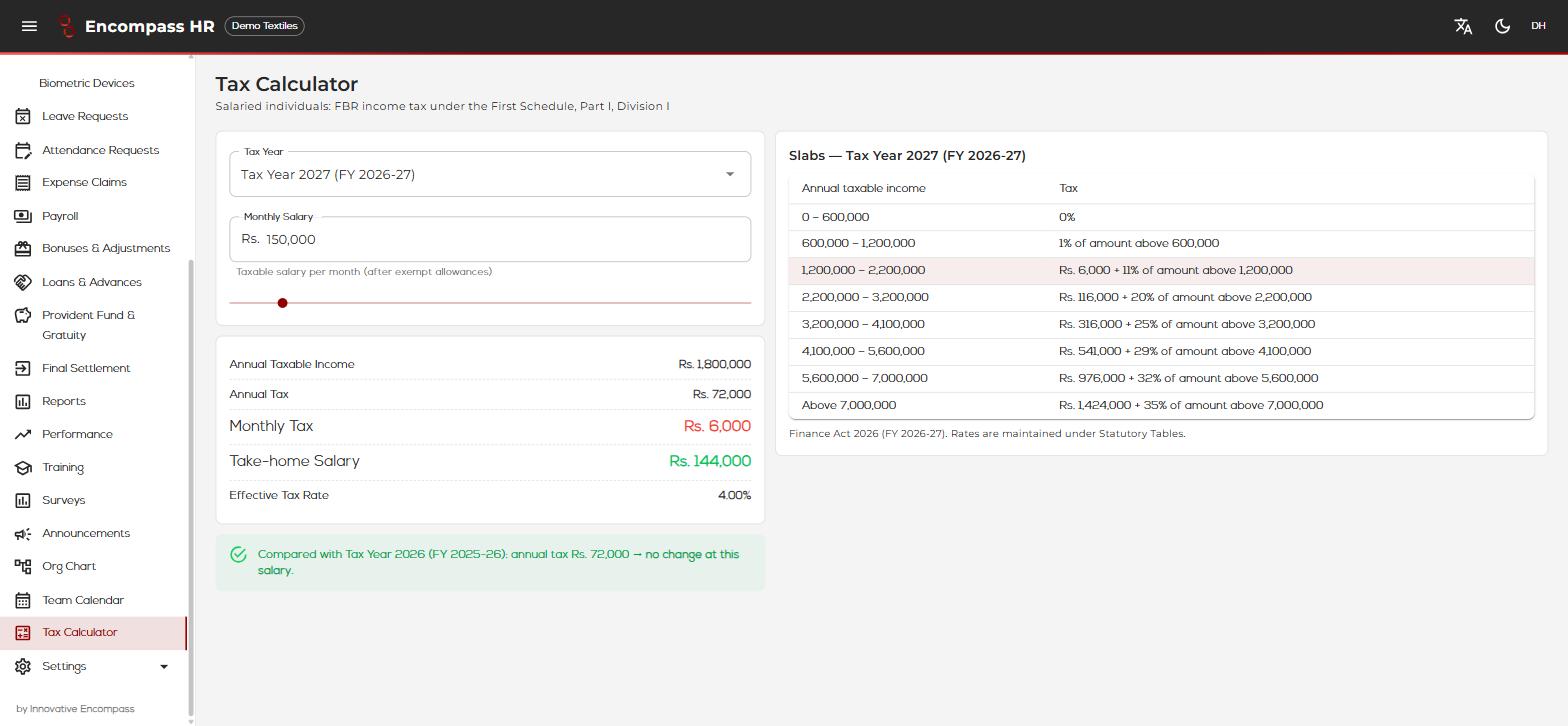Open the hamburger navigation menu
Image resolution: width=1568 pixels, height=726 pixels.
(29, 26)
